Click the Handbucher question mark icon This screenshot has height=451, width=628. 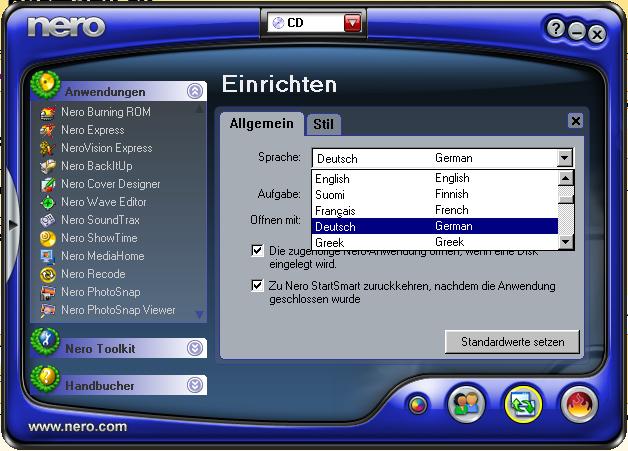pyautogui.click(x=46, y=379)
